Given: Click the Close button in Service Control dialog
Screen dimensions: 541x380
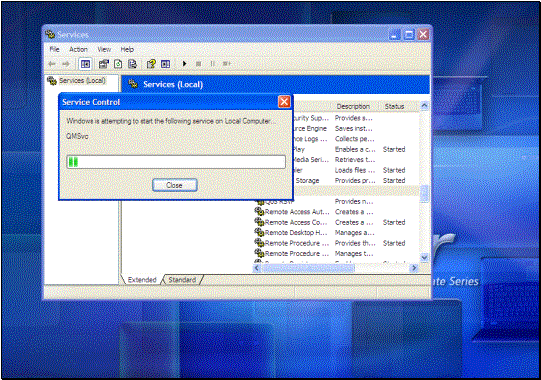Looking at the screenshot, I should (x=175, y=185).
